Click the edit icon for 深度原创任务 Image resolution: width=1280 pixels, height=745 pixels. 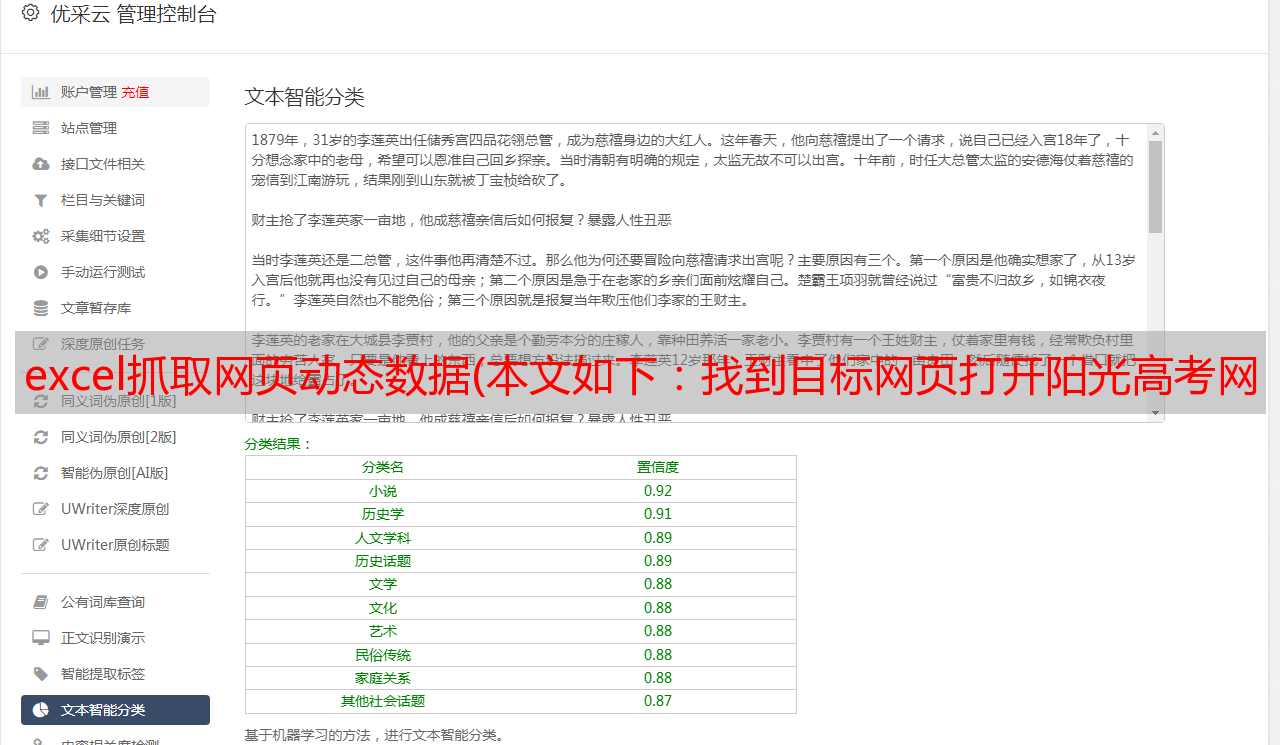pos(41,344)
